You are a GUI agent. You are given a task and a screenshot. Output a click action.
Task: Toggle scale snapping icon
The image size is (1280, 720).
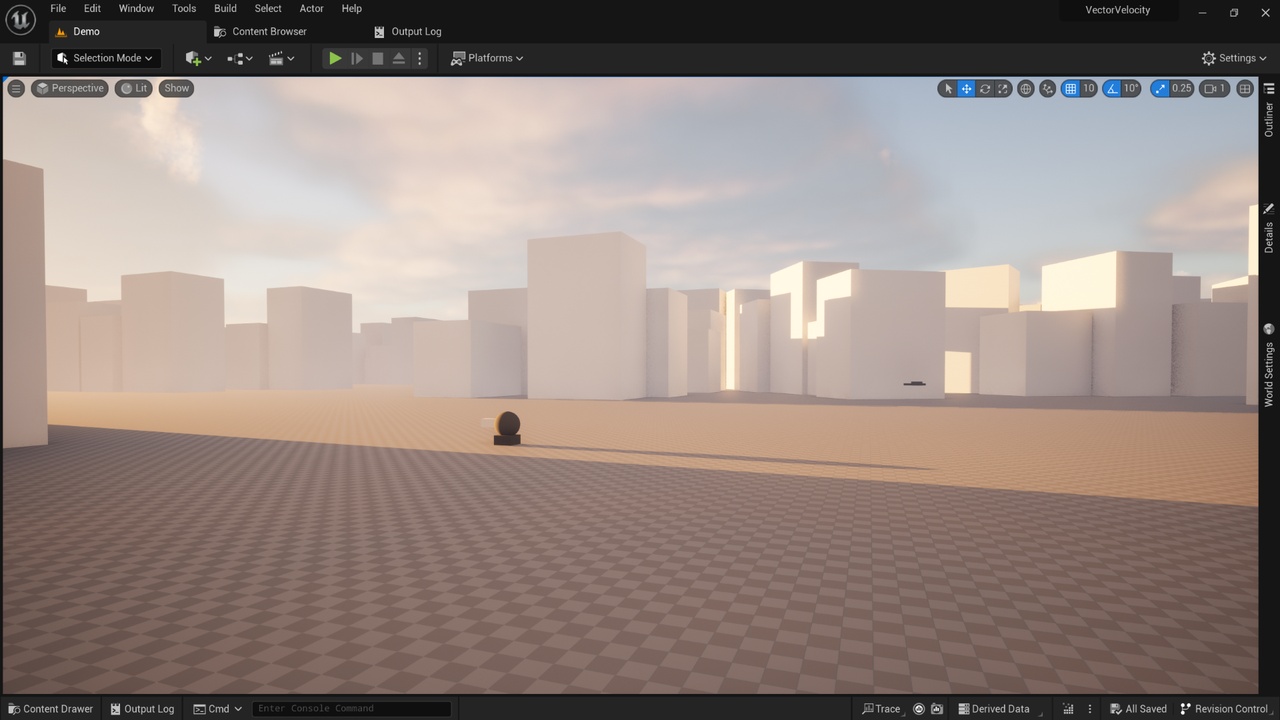[x=1159, y=88]
